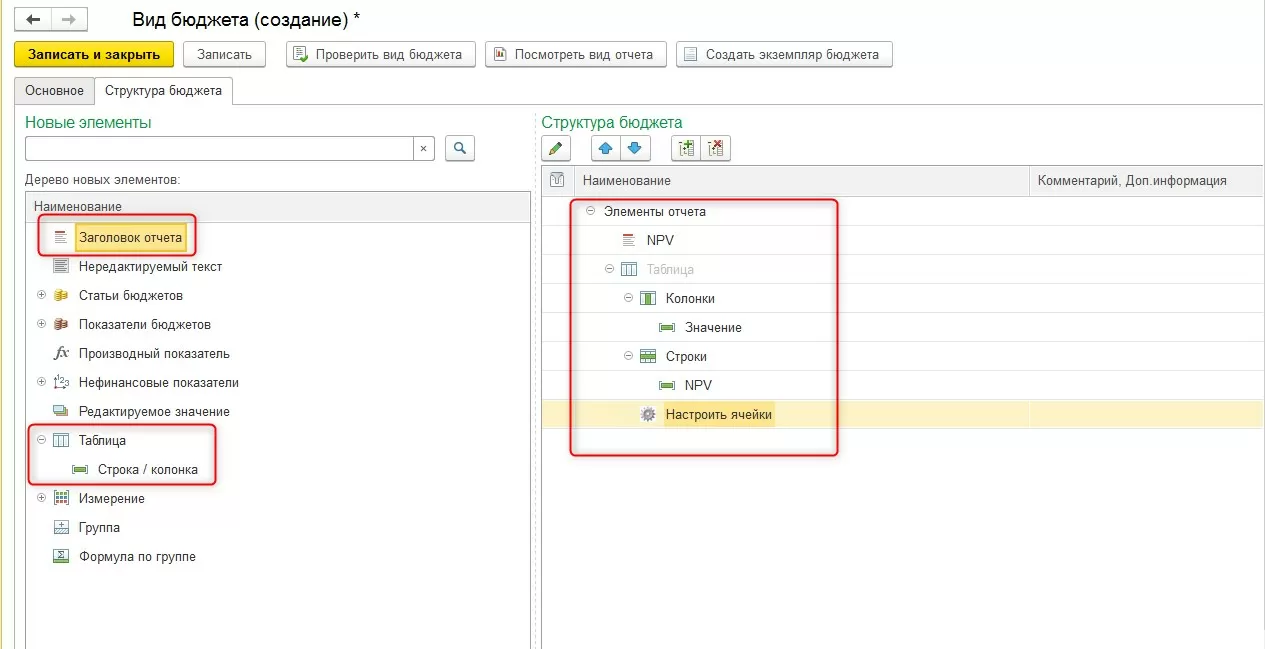Move element down with blue down arrow

(x=635, y=149)
